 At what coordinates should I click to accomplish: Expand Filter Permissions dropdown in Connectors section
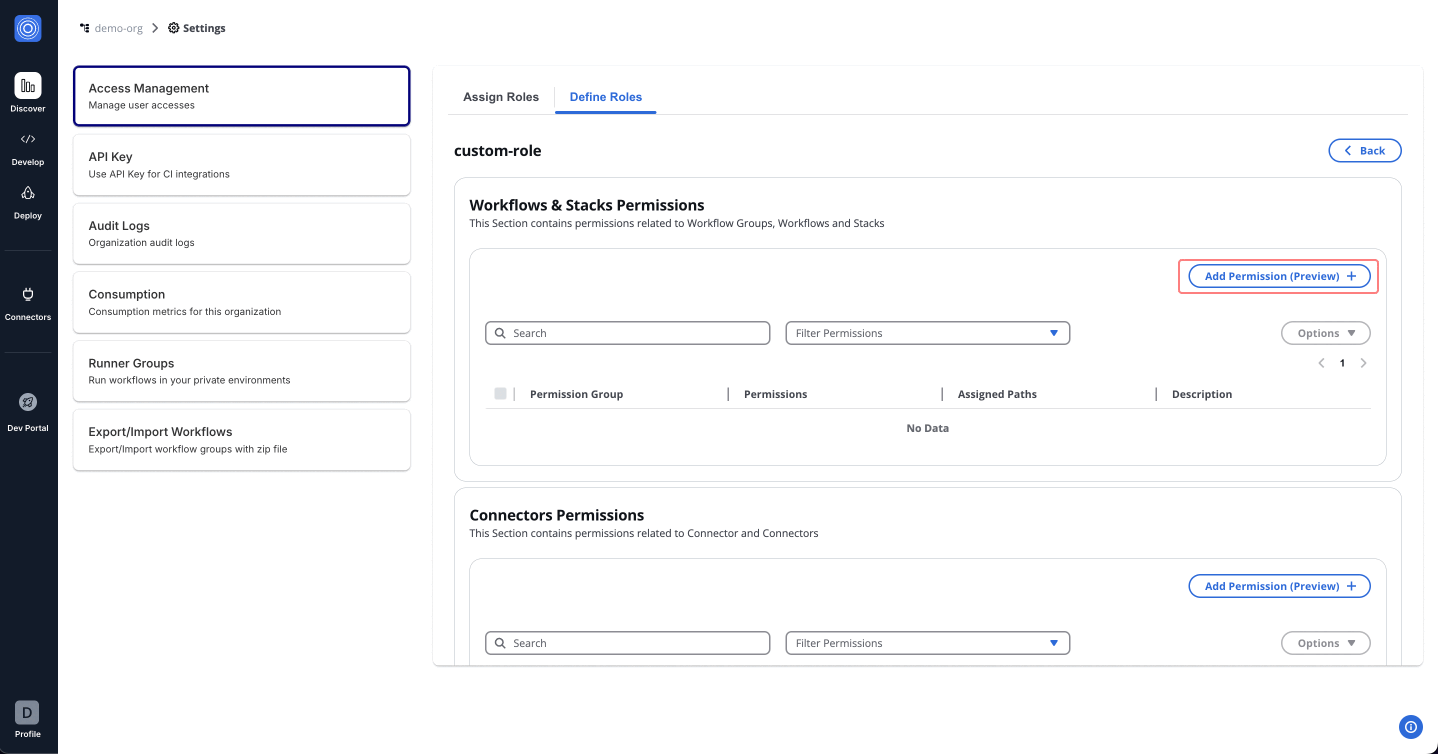[x=927, y=643]
